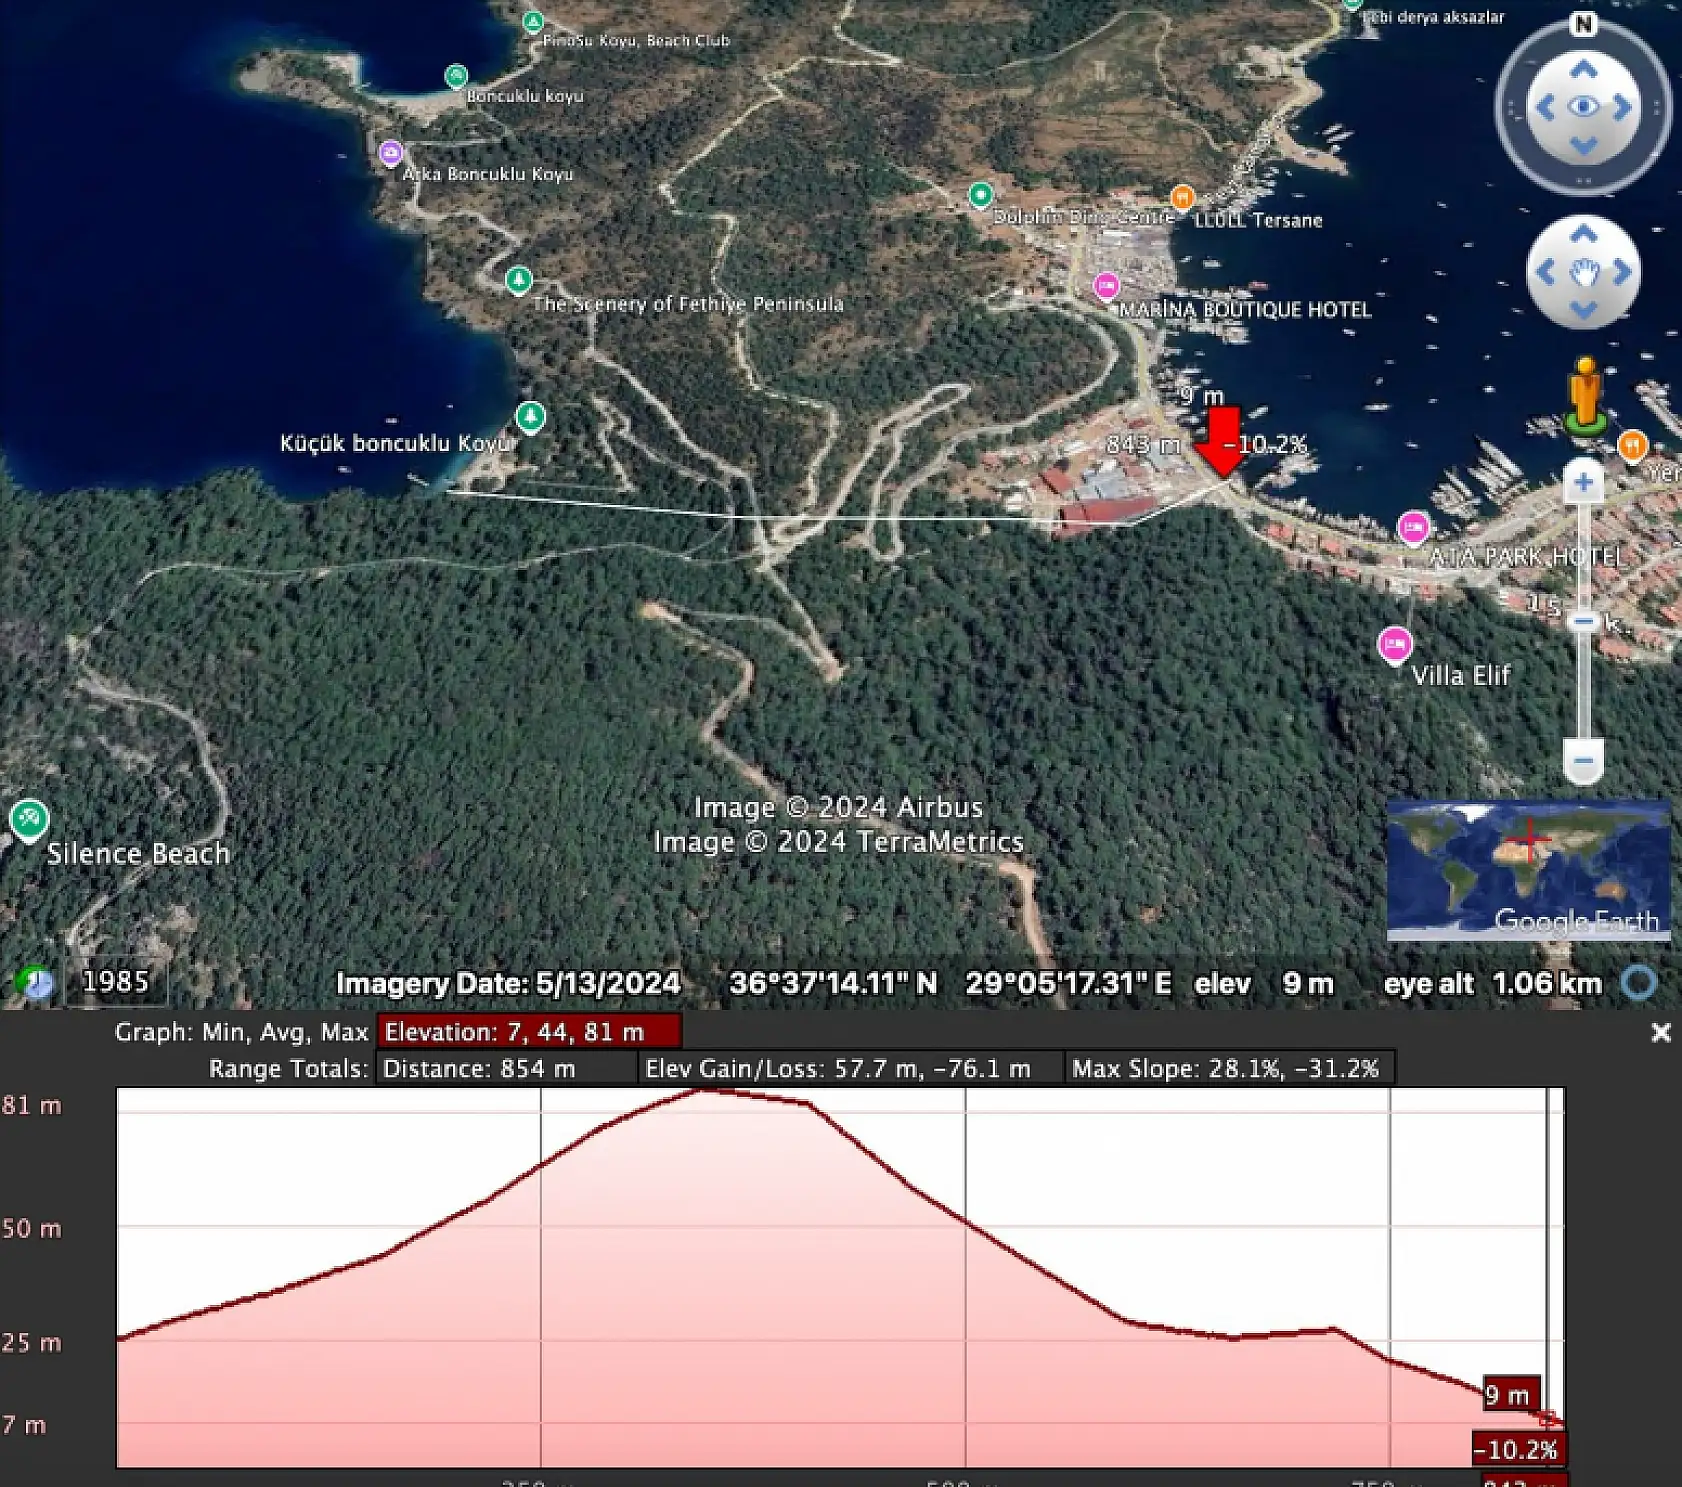1682x1487 pixels.
Task: Select the MARINA BOUTIQUE HOTEL lodging marker
Action: tap(1106, 283)
